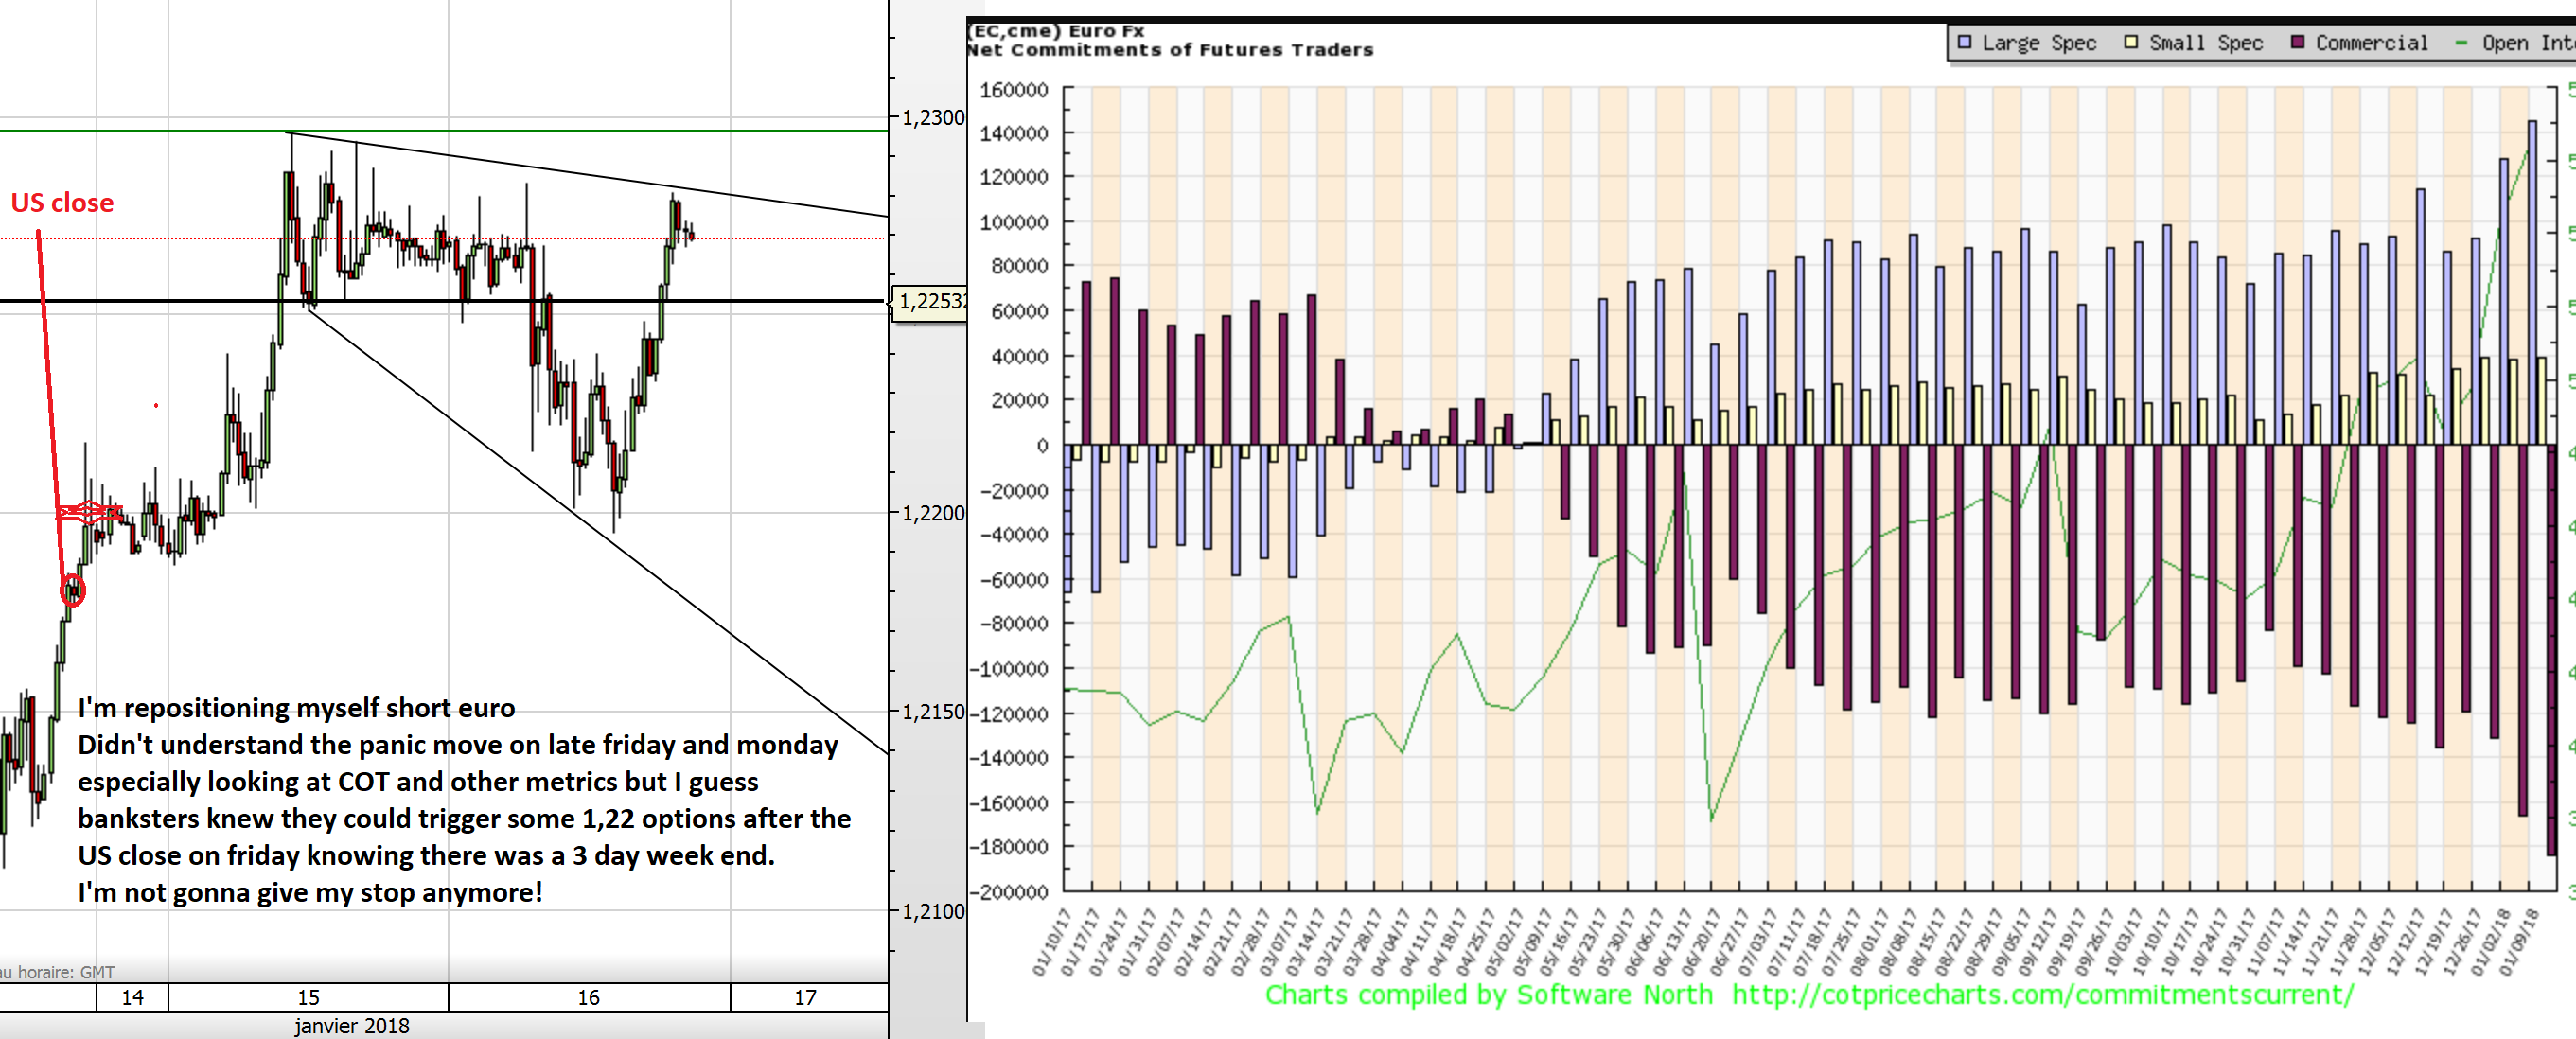Select the 1,2253 current price tag

[930, 301]
